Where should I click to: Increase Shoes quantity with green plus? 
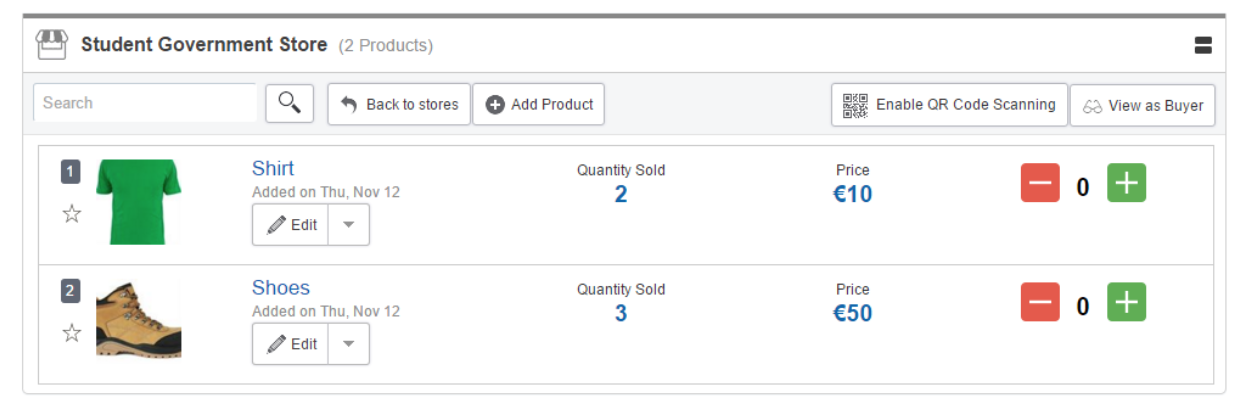tap(1127, 302)
